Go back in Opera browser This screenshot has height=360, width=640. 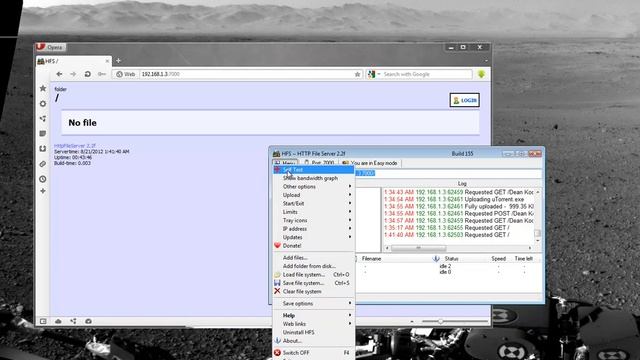click(x=59, y=74)
